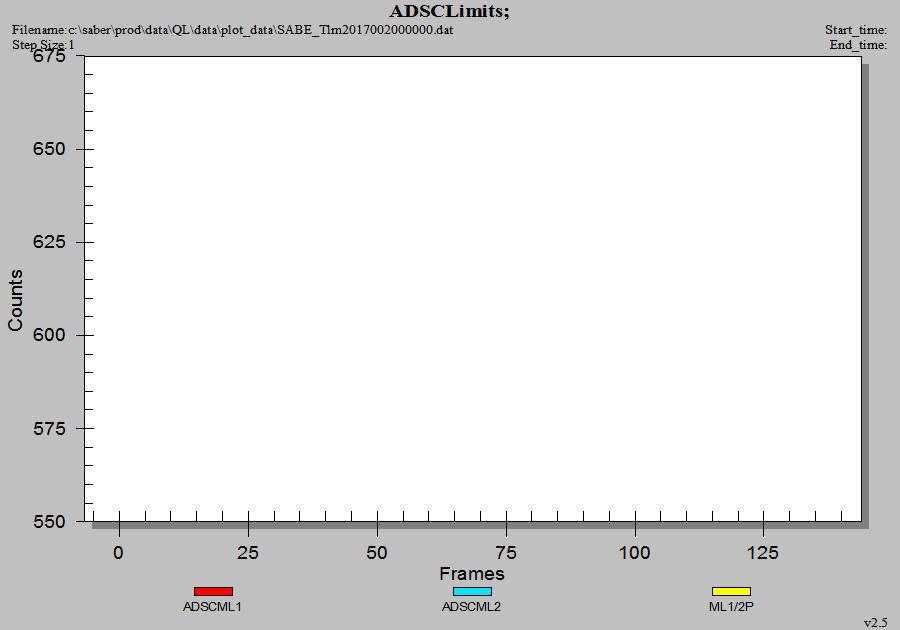The height and width of the screenshot is (630, 900).
Task: Select the ADSCML2 legend label
Action: (x=471, y=606)
